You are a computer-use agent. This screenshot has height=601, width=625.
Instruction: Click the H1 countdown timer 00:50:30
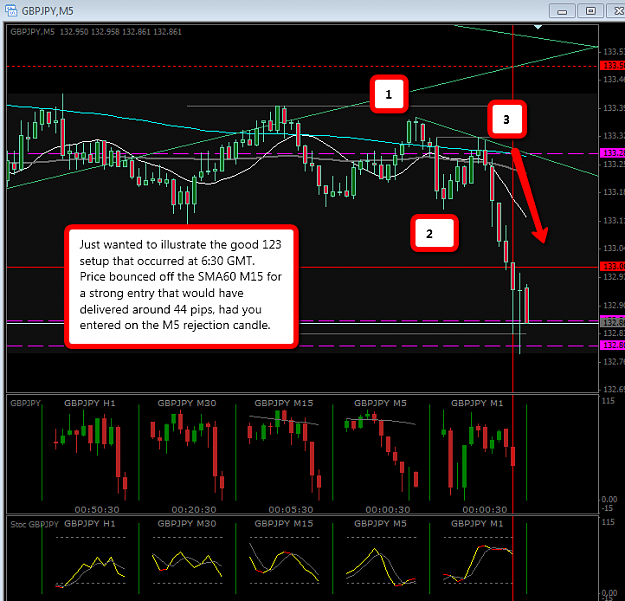tap(97, 509)
